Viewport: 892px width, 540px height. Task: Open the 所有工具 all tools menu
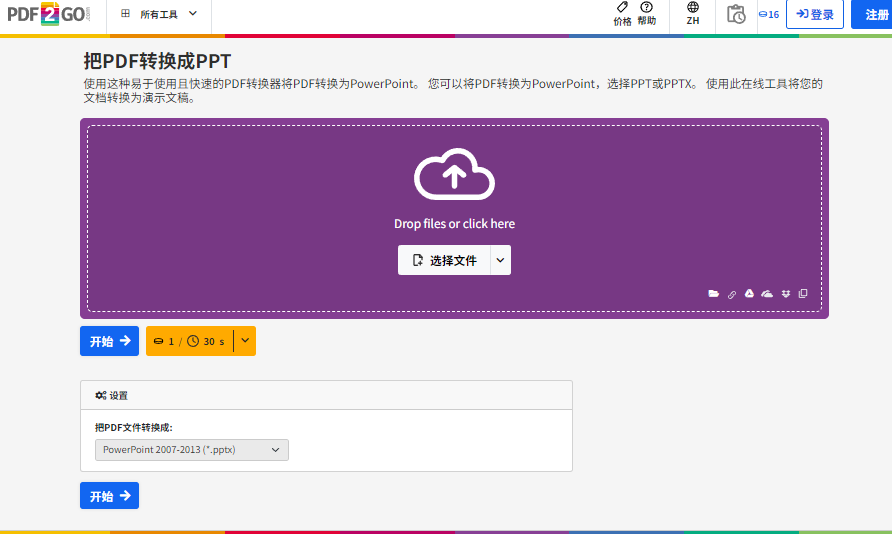point(158,14)
